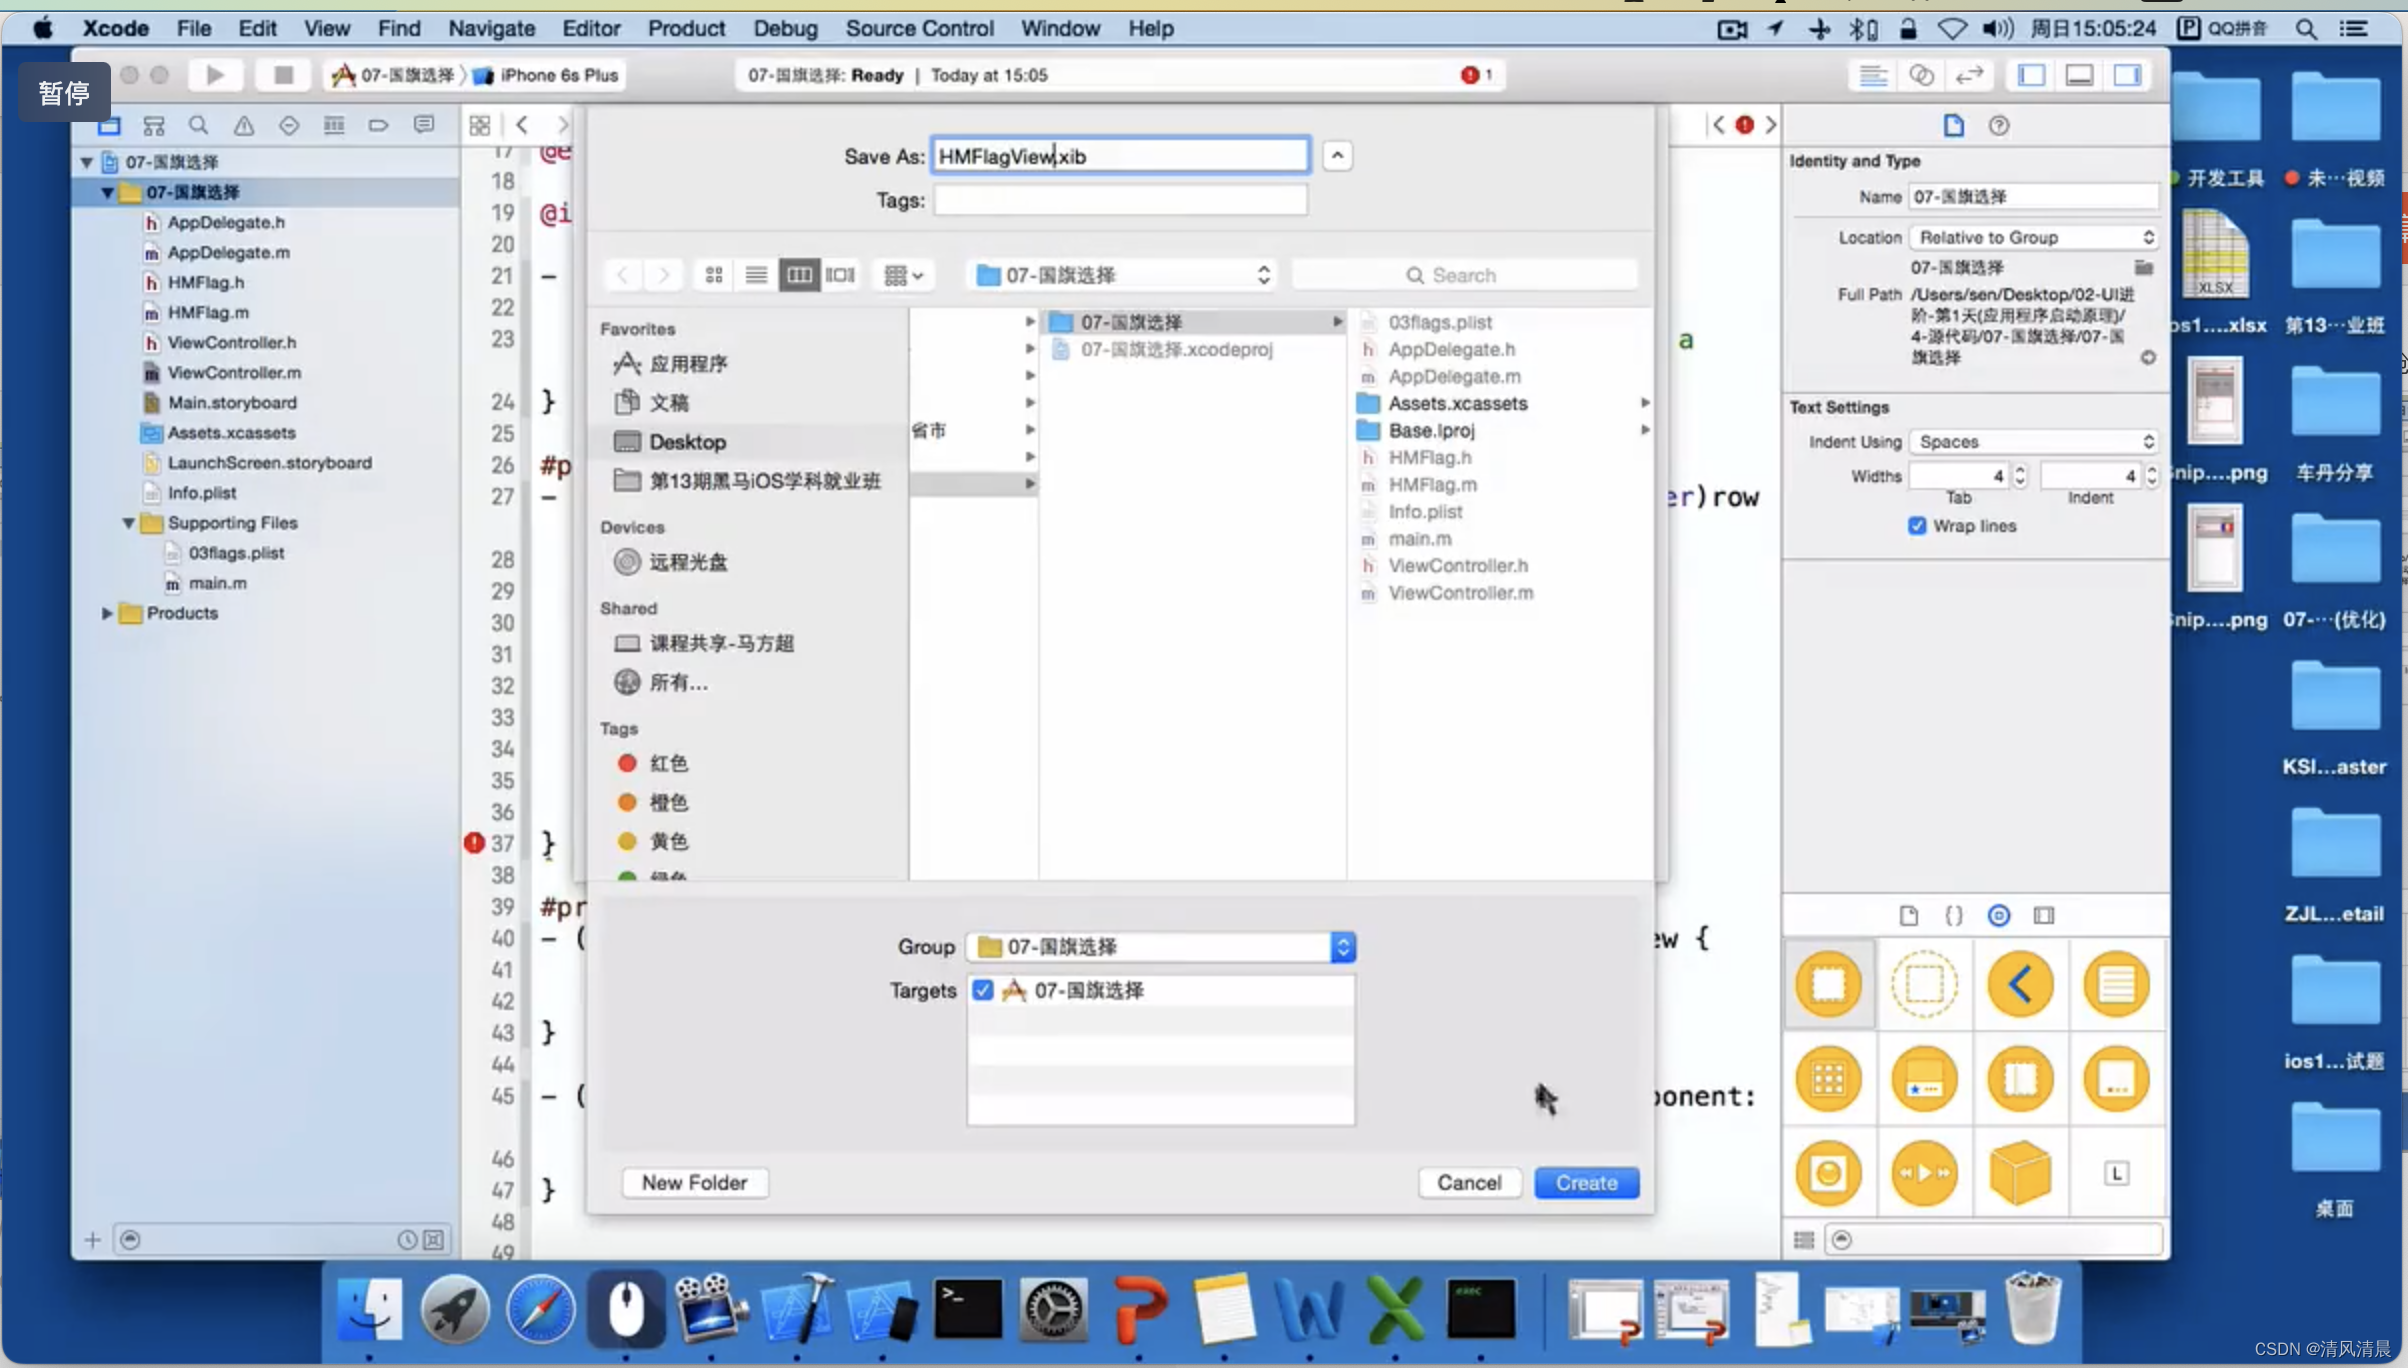Edit the Save As filename input field
This screenshot has width=2408, height=1368.
click(x=1121, y=155)
